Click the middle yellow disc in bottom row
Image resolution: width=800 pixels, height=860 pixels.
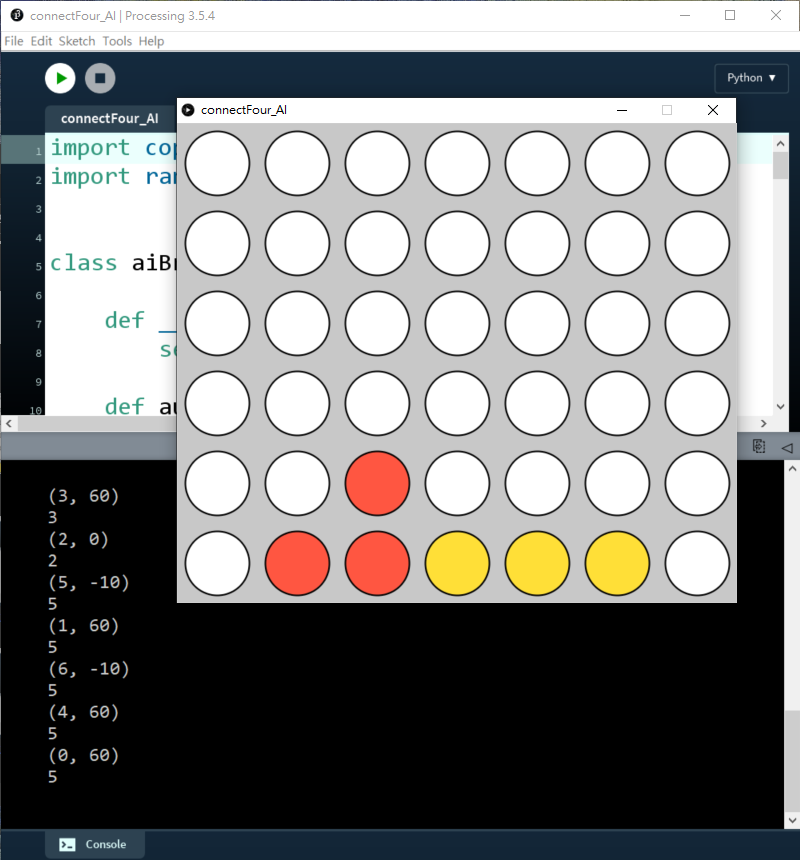[537, 563]
